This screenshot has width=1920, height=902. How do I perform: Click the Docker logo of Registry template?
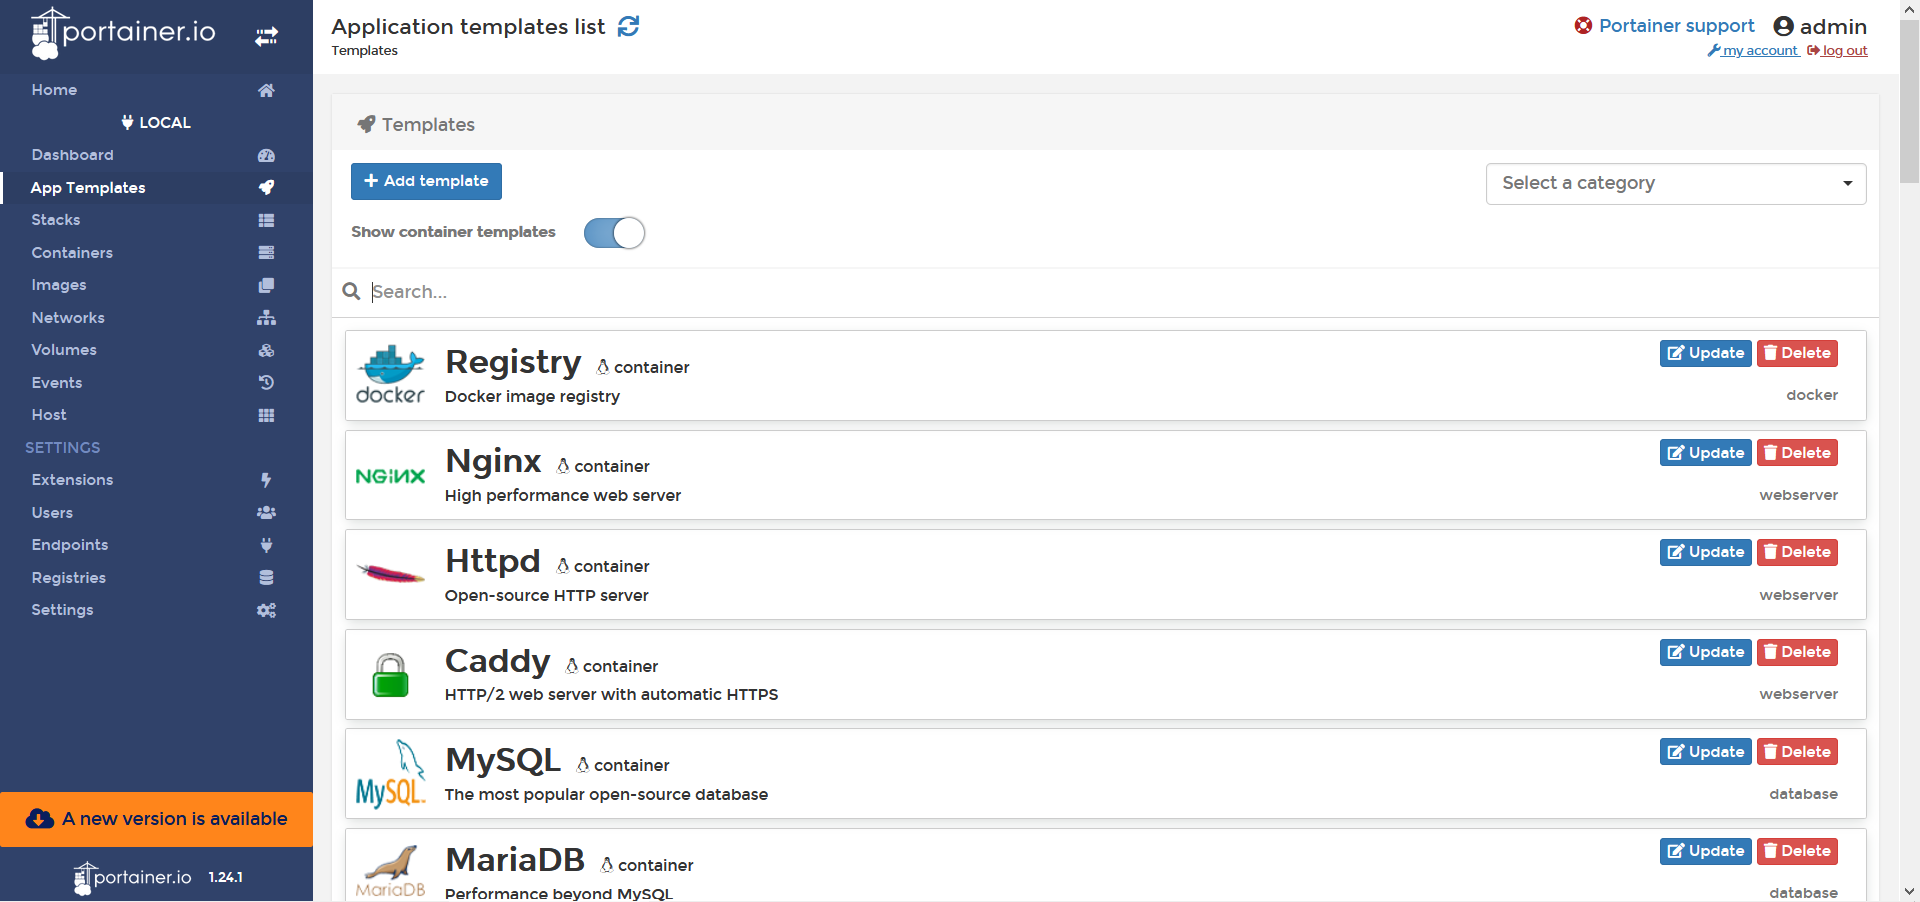tap(390, 375)
